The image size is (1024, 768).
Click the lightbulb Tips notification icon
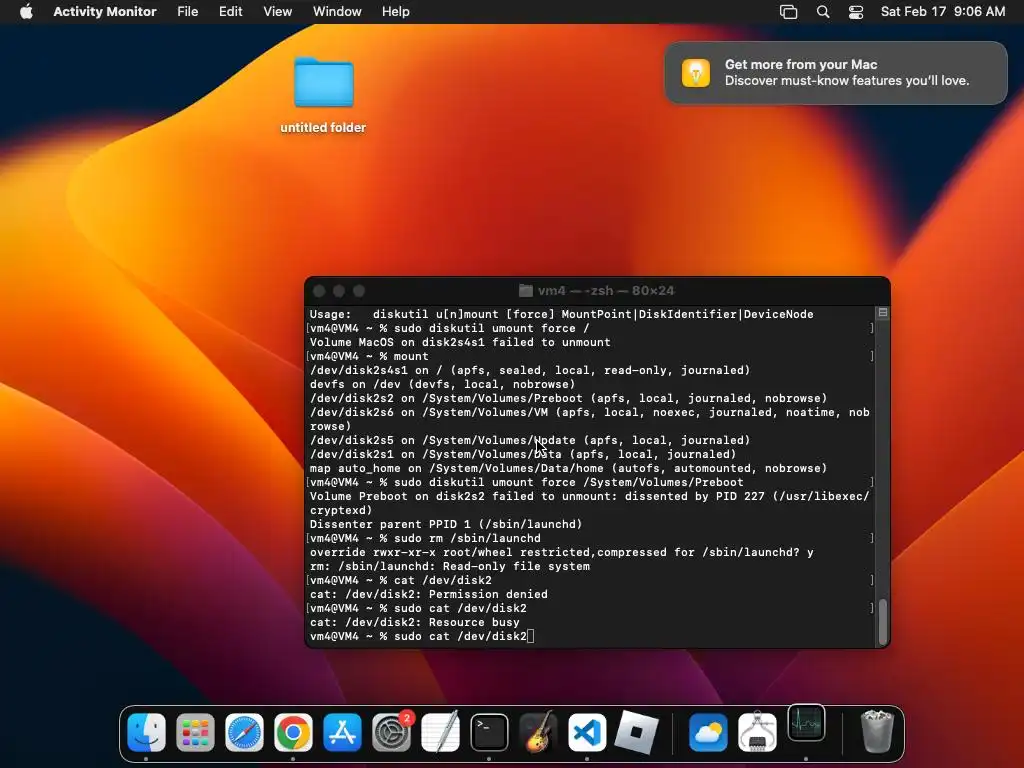coord(696,72)
